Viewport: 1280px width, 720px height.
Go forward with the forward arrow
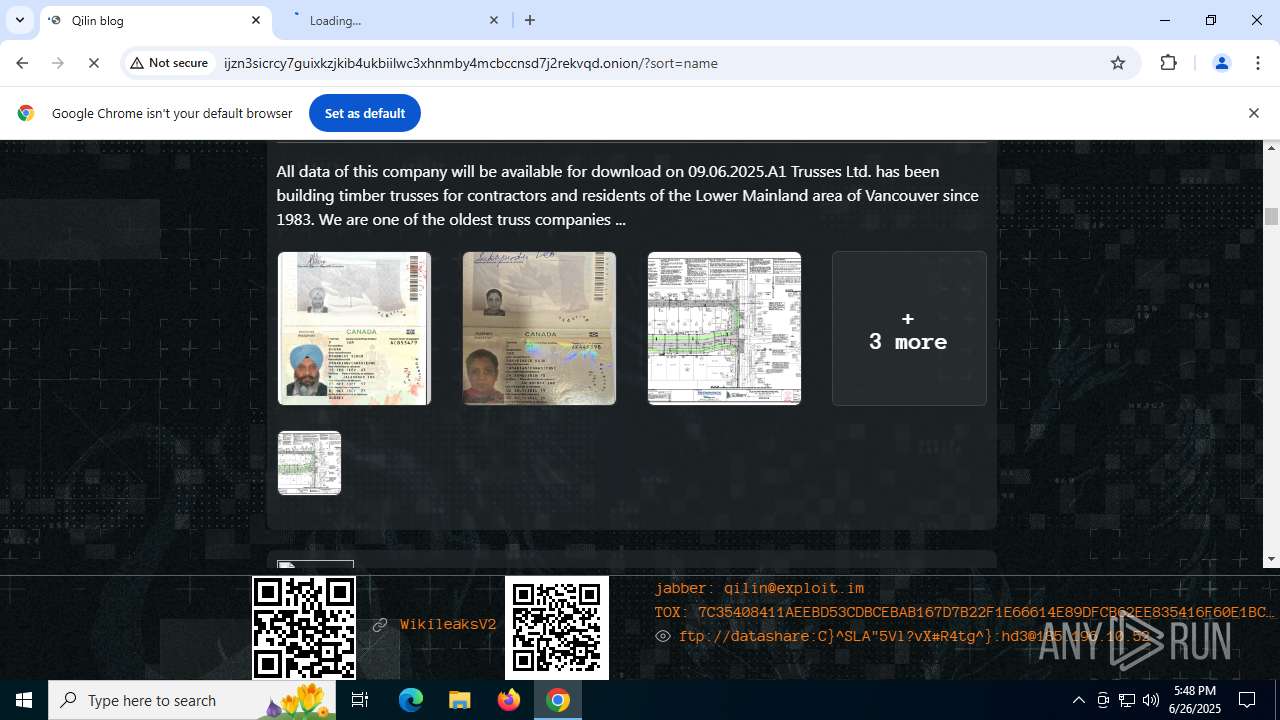tap(57, 63)
